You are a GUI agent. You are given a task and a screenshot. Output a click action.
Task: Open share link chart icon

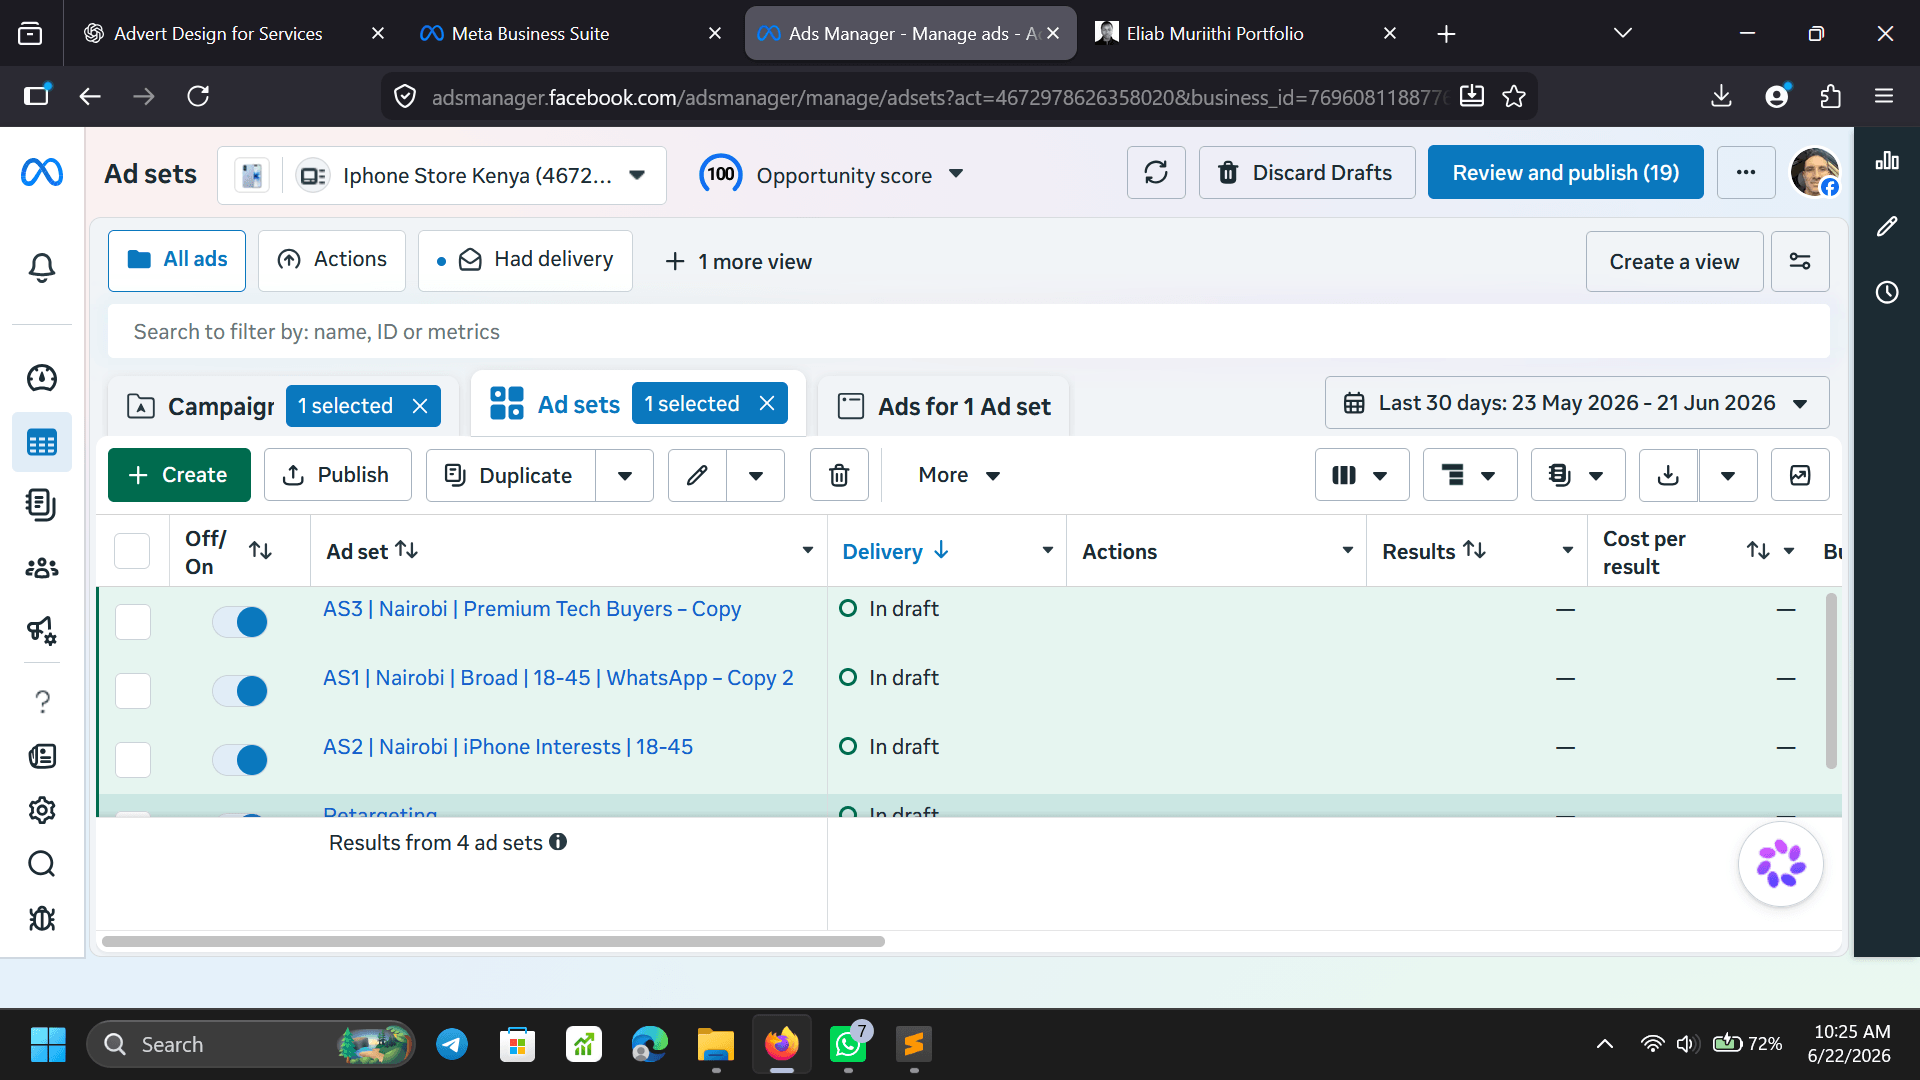pyautogui.click(x=1800, y=475)
